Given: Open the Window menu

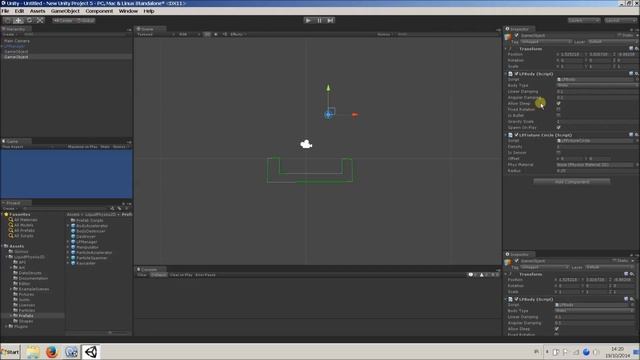Looking at the screenshot, I should click(128, 11).
